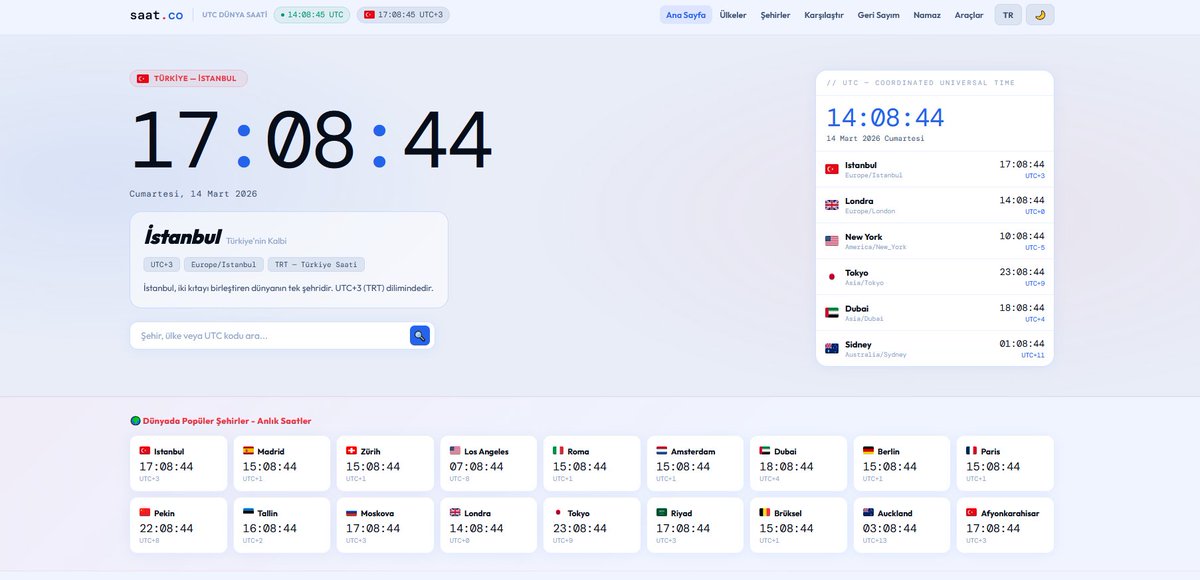Click the UK flag icon in the UTC panel Londra row
This screenshot has width=1200, height=580.
click(831, 205)
